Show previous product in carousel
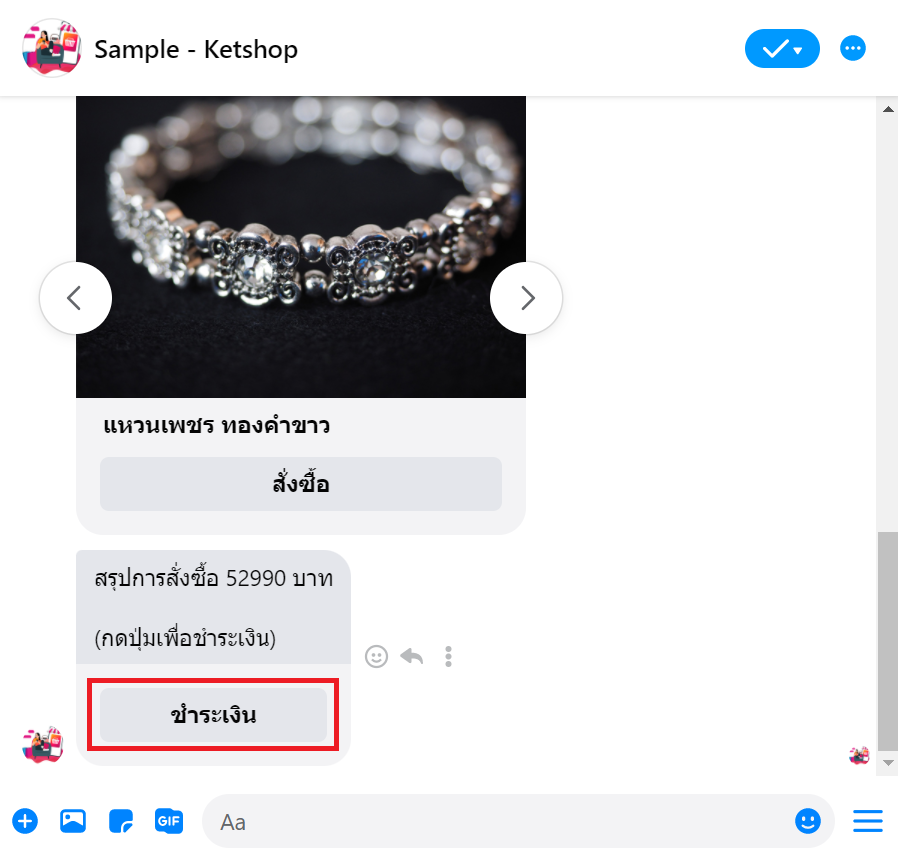The image size is (898, 862). pyautogui.click(x=76, y=298)
